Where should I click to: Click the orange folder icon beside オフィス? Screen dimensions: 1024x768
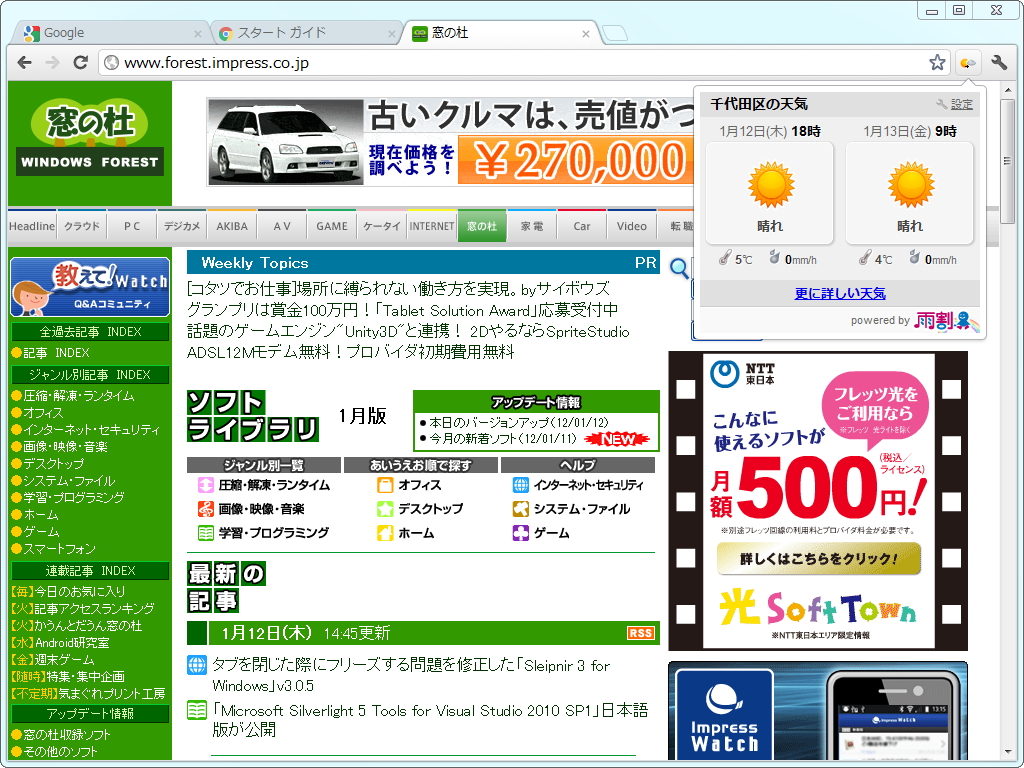pyautogui.click(x=386, y=483)
